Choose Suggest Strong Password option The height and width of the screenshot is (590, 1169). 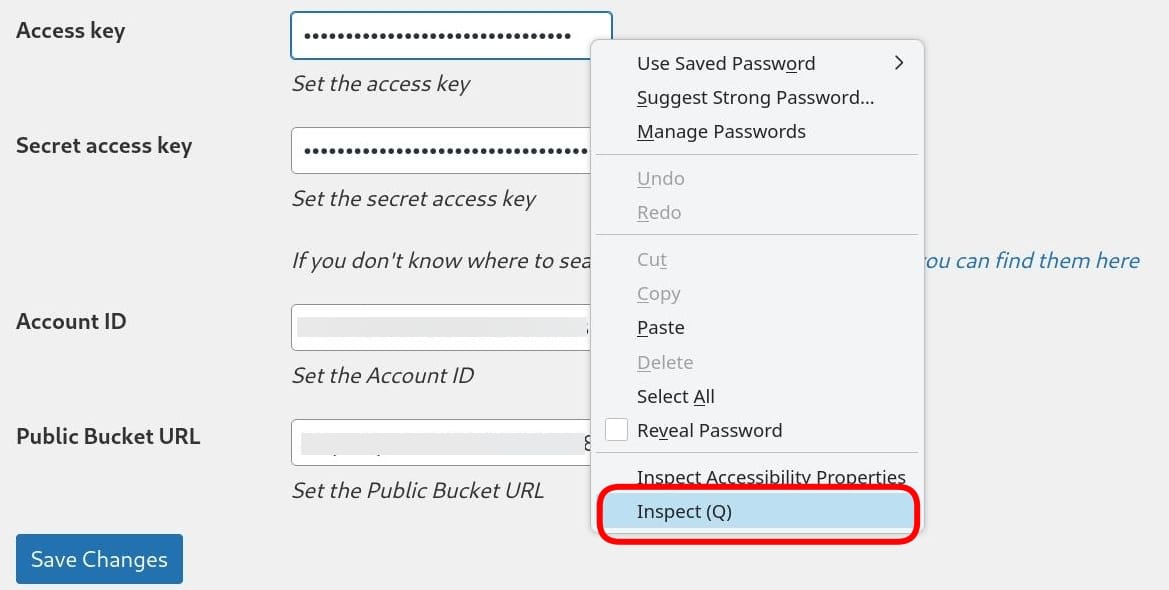755,98
